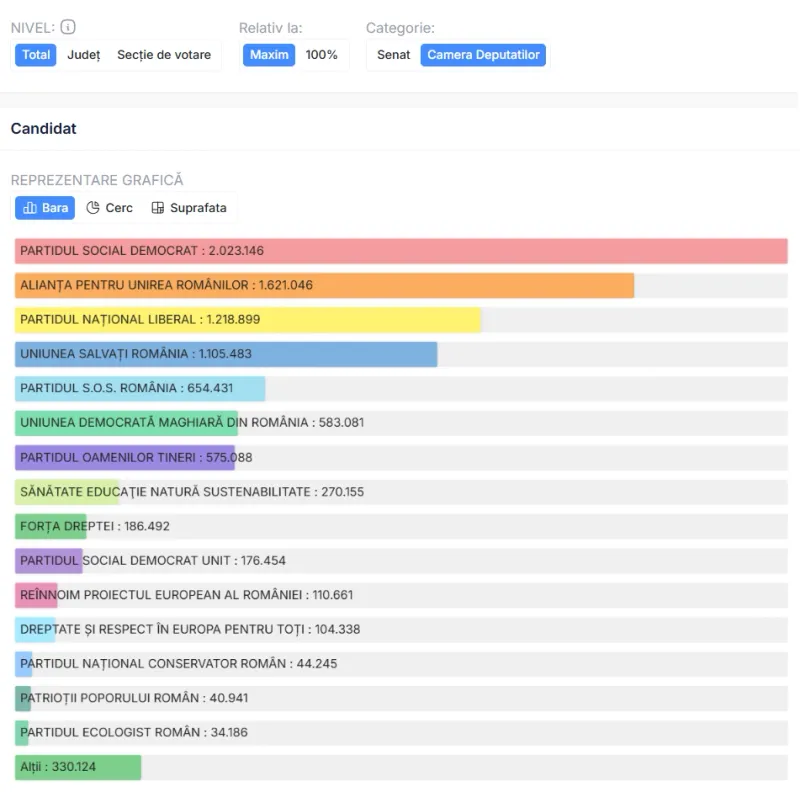Select Total level option
Viewport: 800px width, 792px height.
click(36, 55)
